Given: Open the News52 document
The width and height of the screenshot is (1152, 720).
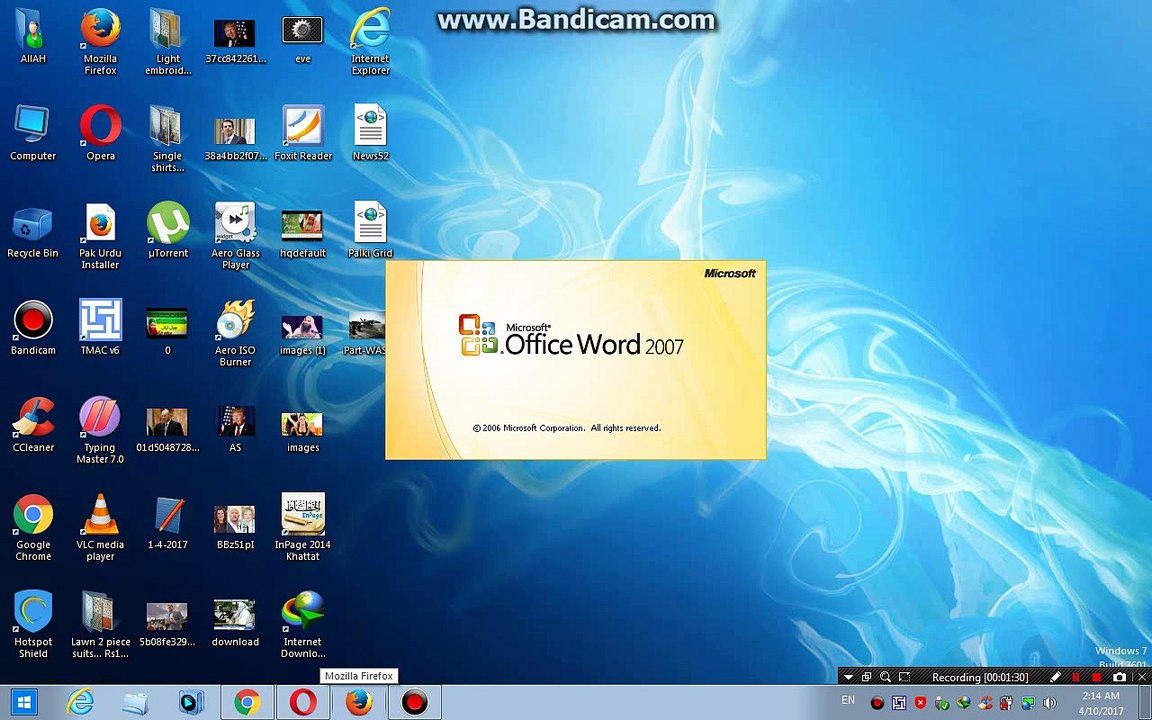Looking at the screenshot, I should pyautogui.click(x=370, y=133).
